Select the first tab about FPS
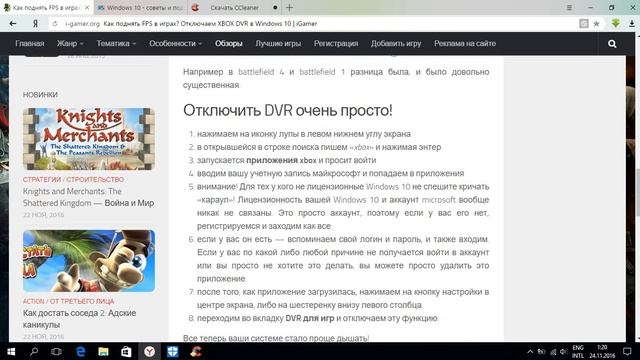The height and width of the screenshot is (360, 640). point(46,7)
